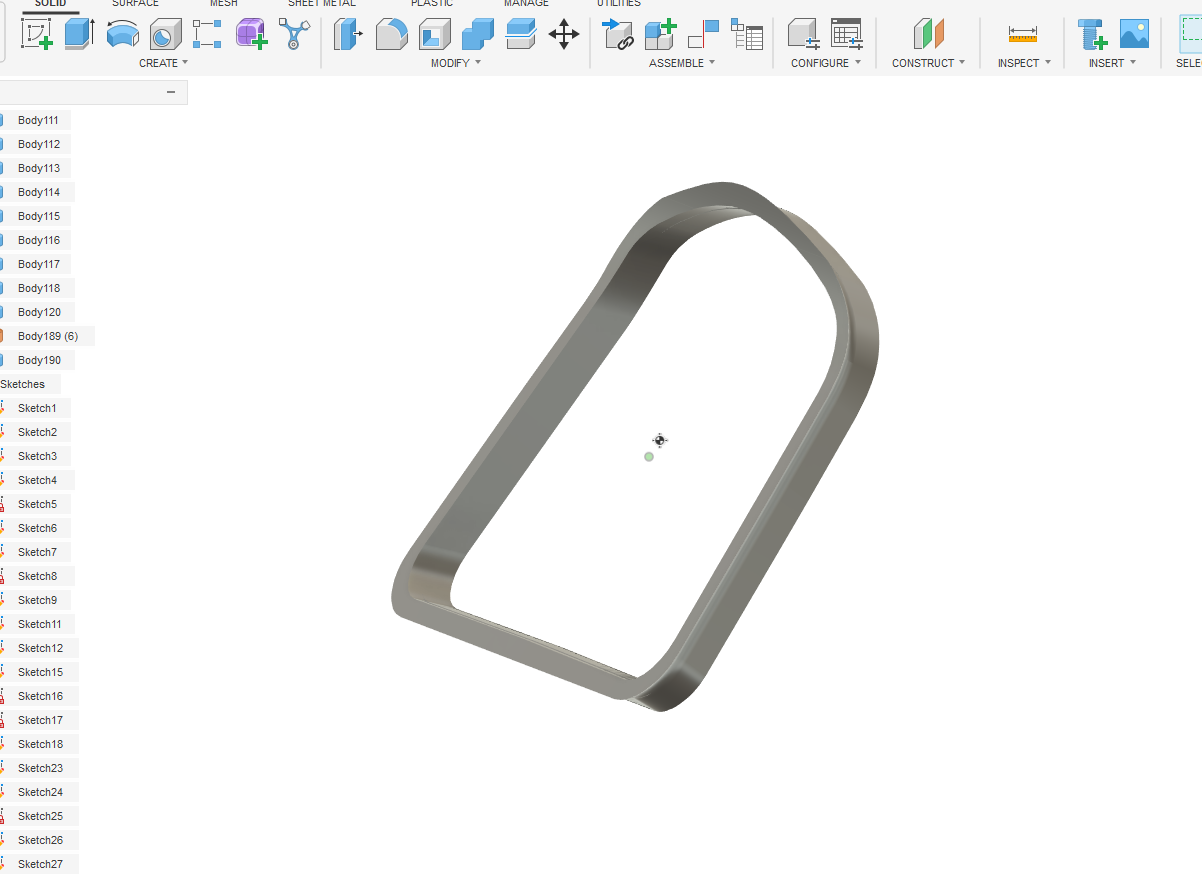Select the Joint tool in Assemble

click(x=704, y=34)
